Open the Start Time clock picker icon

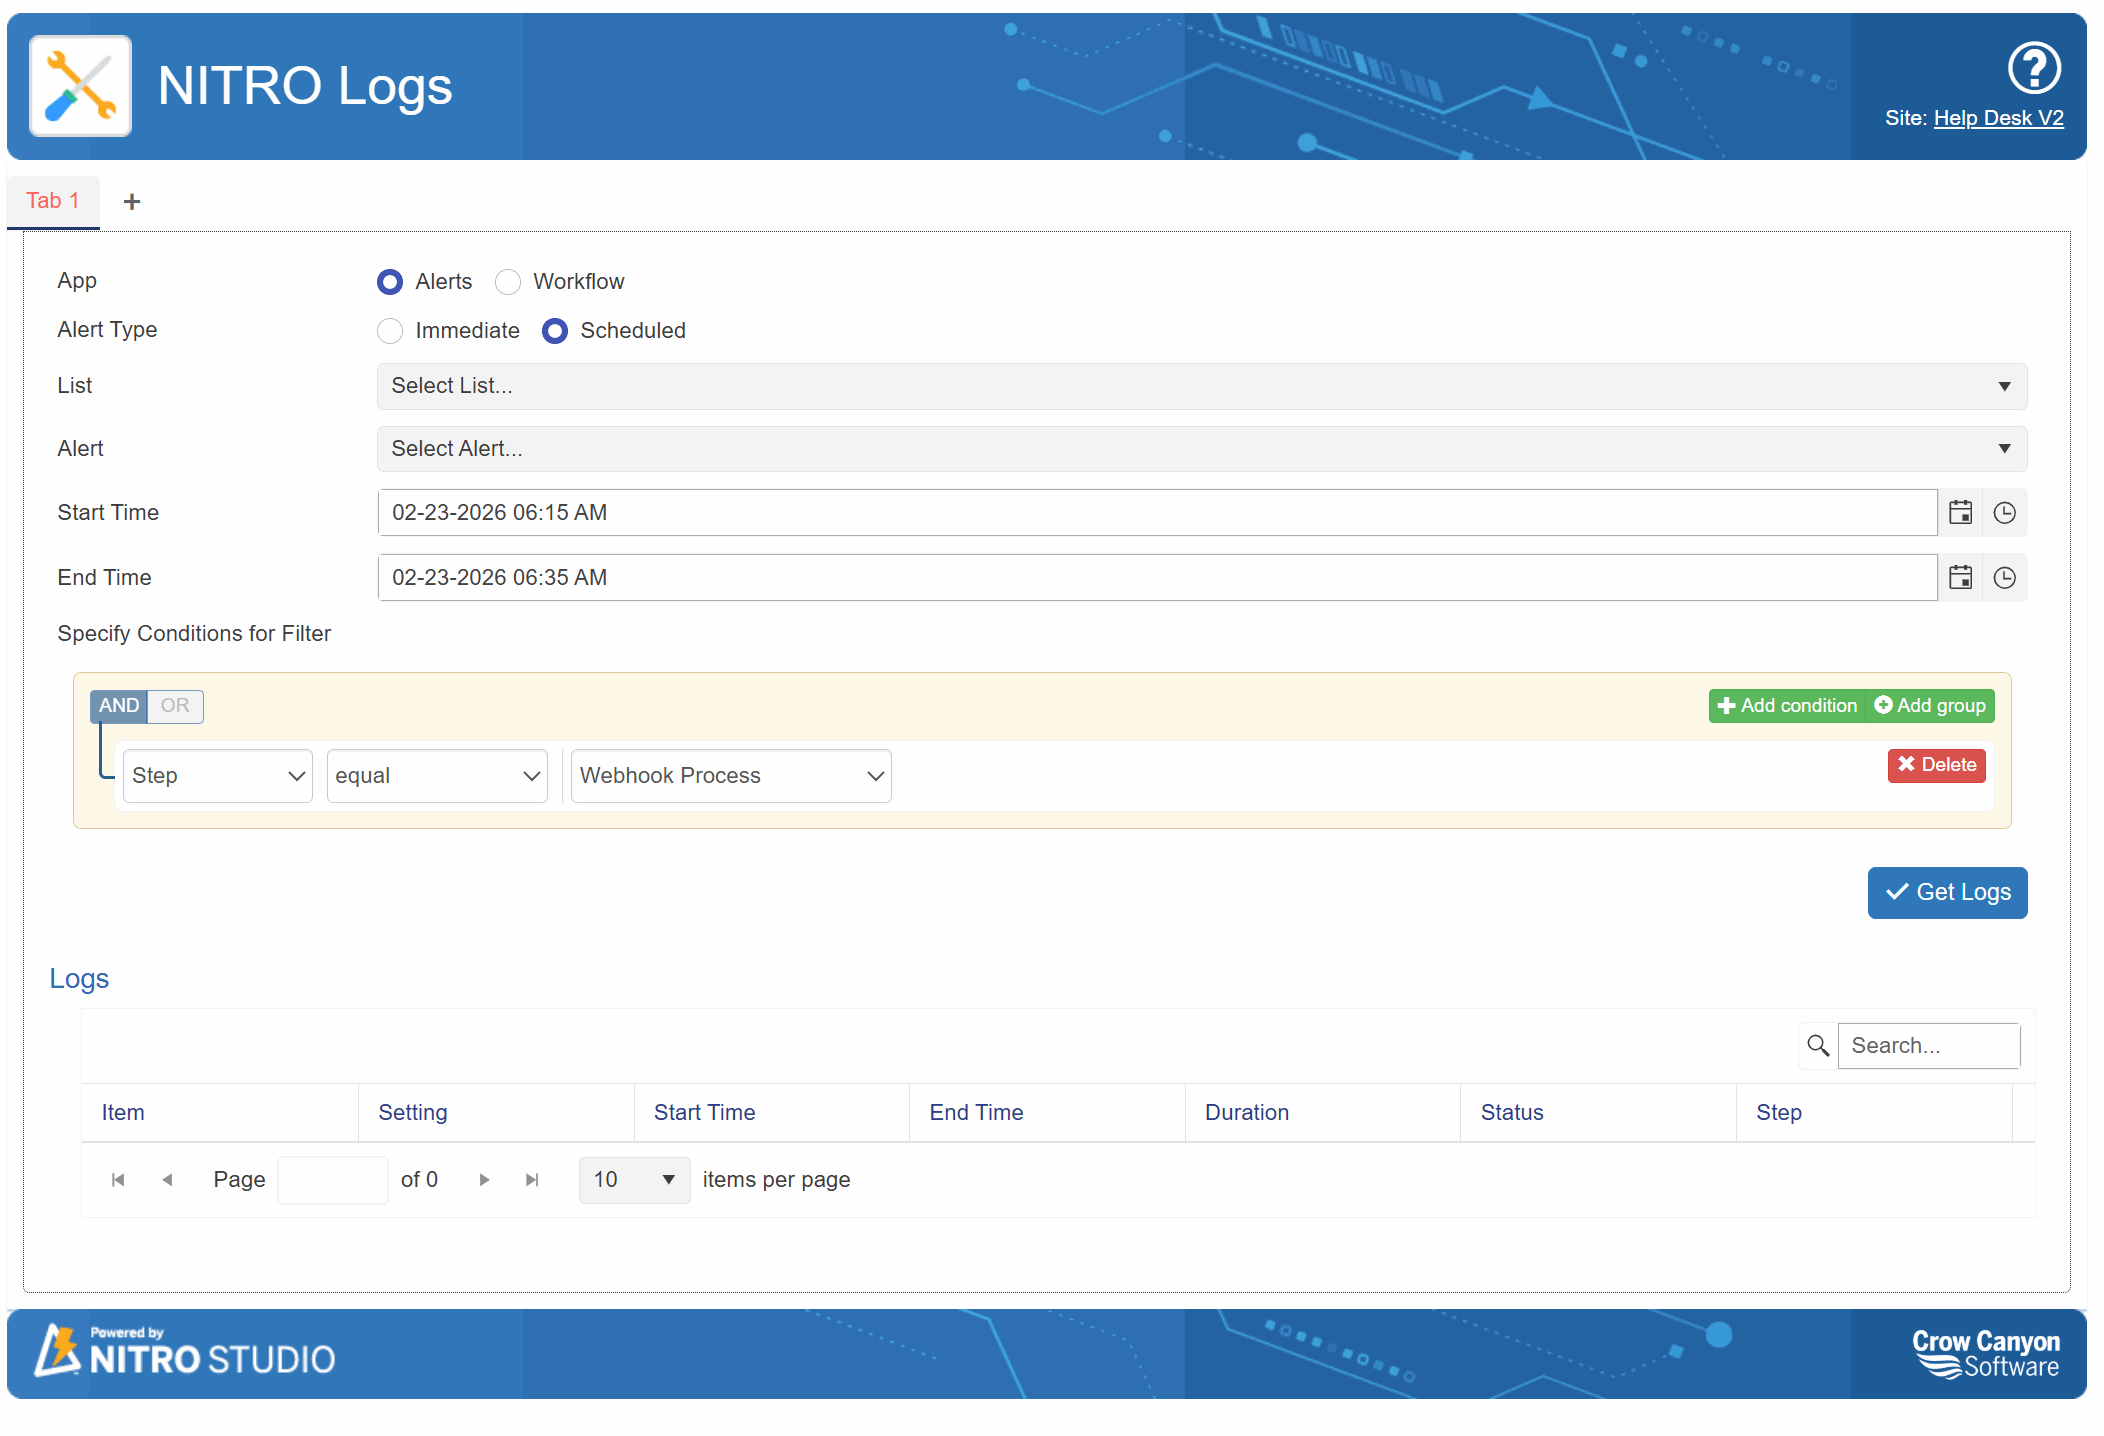tap(2005, 512)
